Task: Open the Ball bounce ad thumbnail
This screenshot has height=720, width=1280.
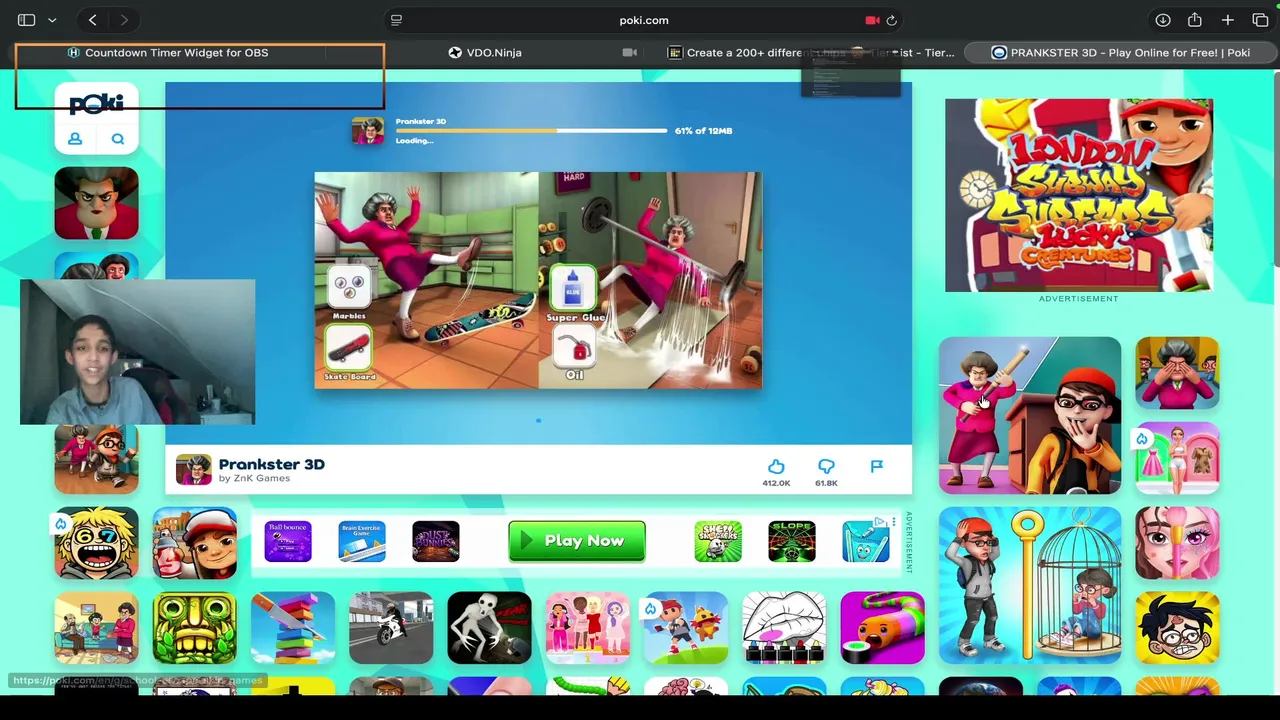Action: [288, 541]
